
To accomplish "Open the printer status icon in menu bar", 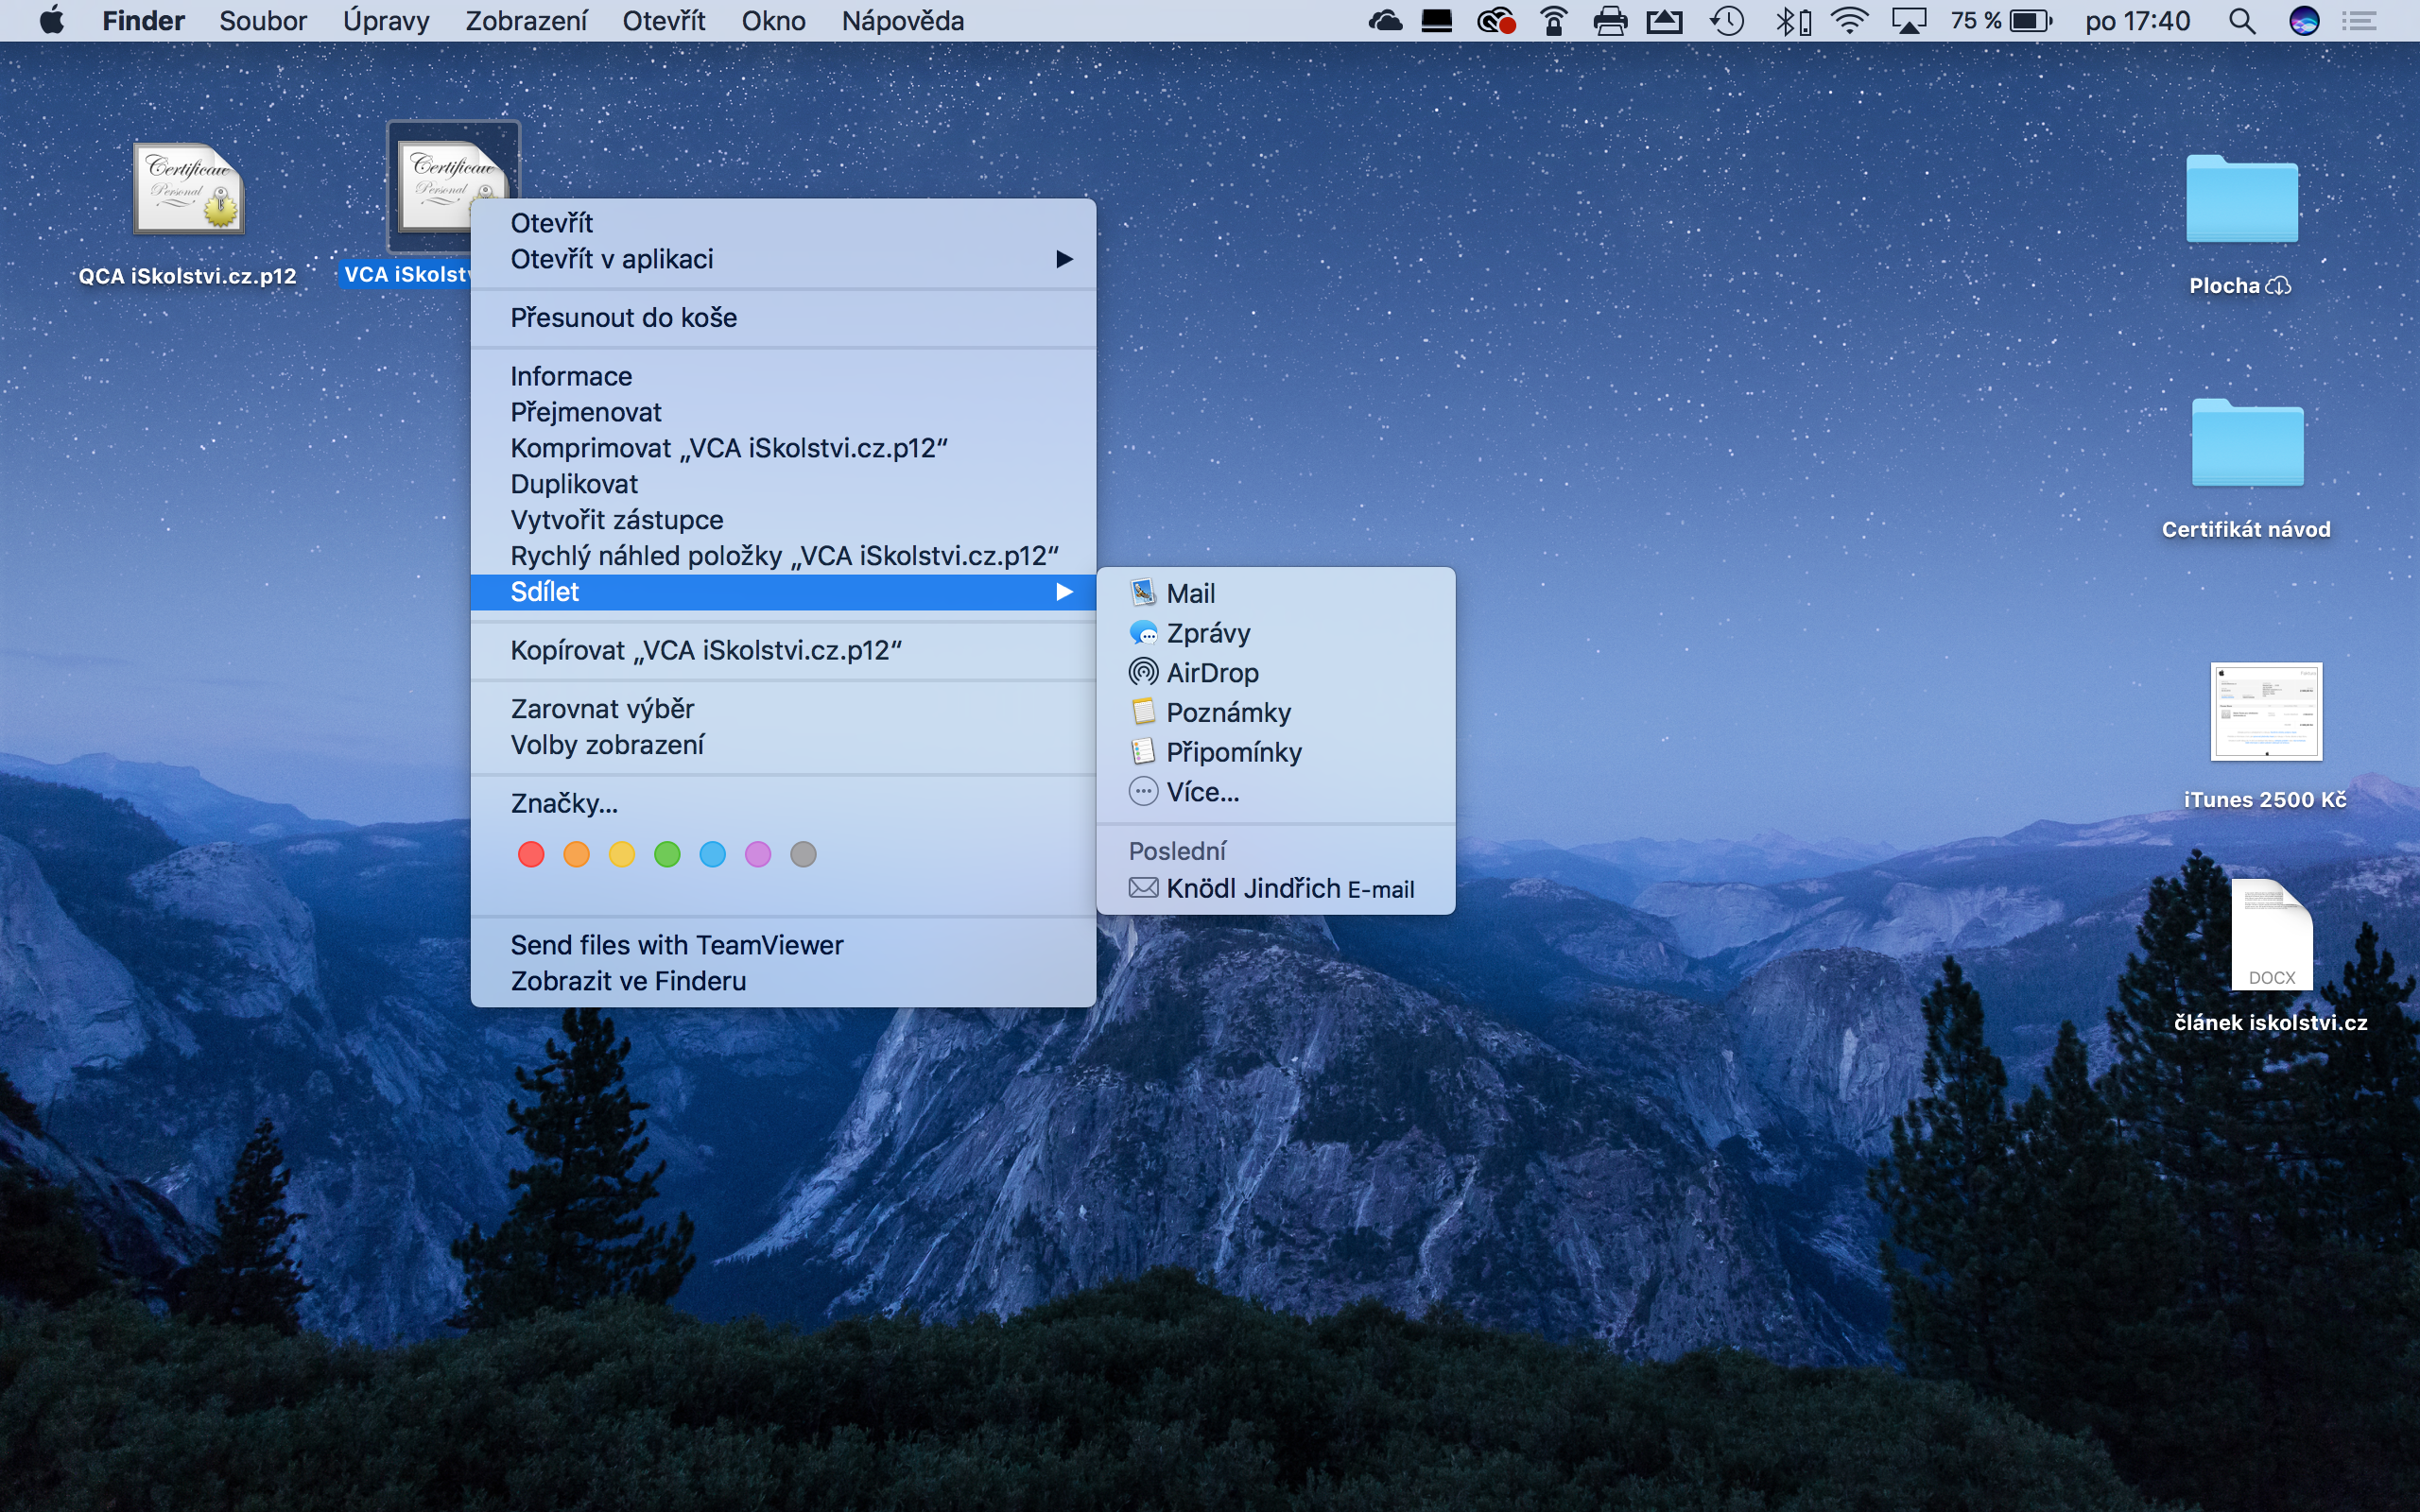I will [x=1610, y=21].
